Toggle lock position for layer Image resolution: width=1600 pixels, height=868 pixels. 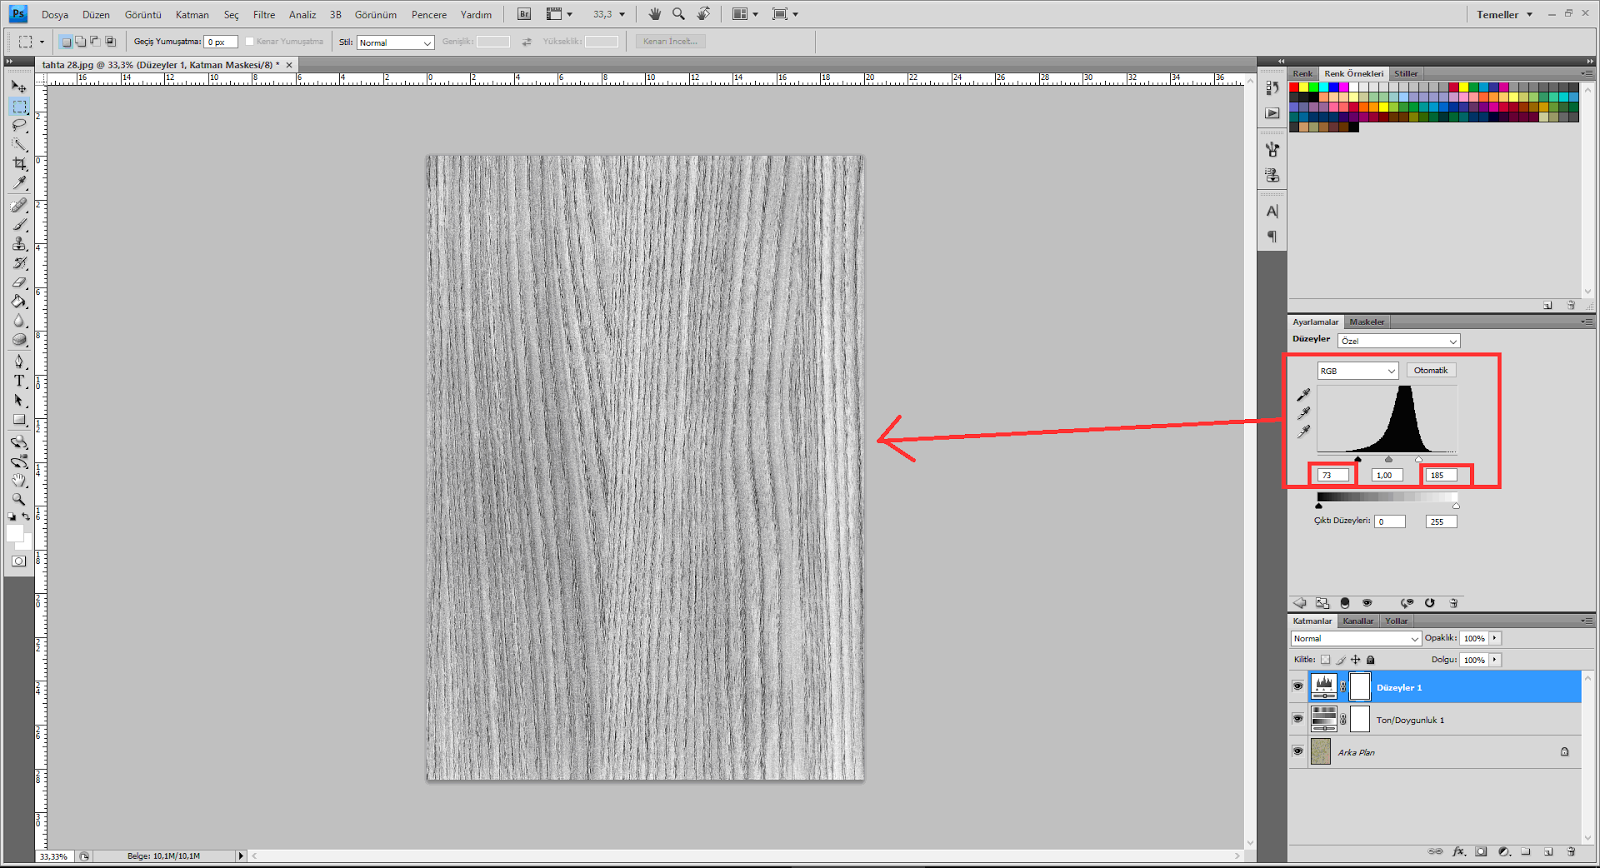click(1356, 660)
